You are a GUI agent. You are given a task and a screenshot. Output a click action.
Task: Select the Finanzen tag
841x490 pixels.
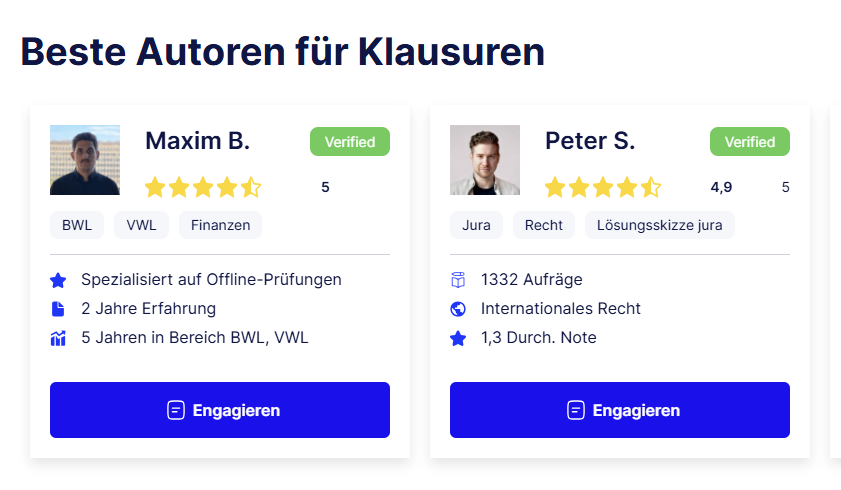(x=221, y=225)
